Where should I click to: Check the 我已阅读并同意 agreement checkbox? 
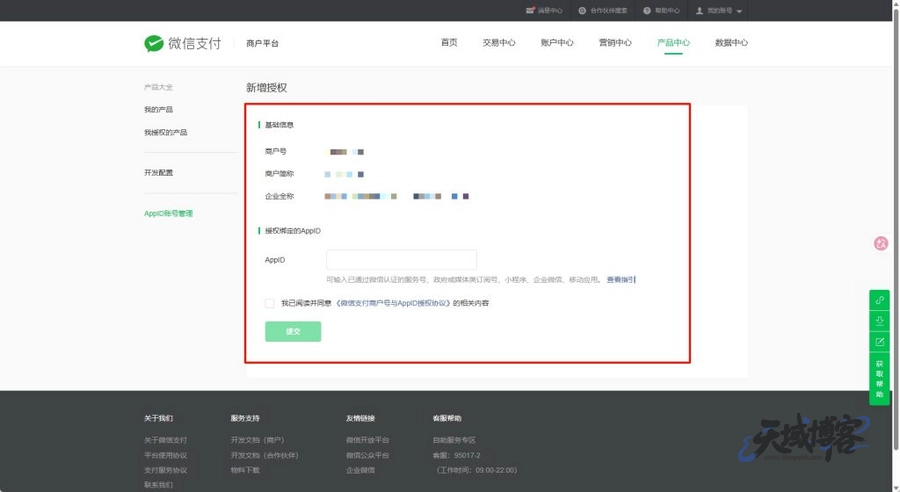(269, 303)
